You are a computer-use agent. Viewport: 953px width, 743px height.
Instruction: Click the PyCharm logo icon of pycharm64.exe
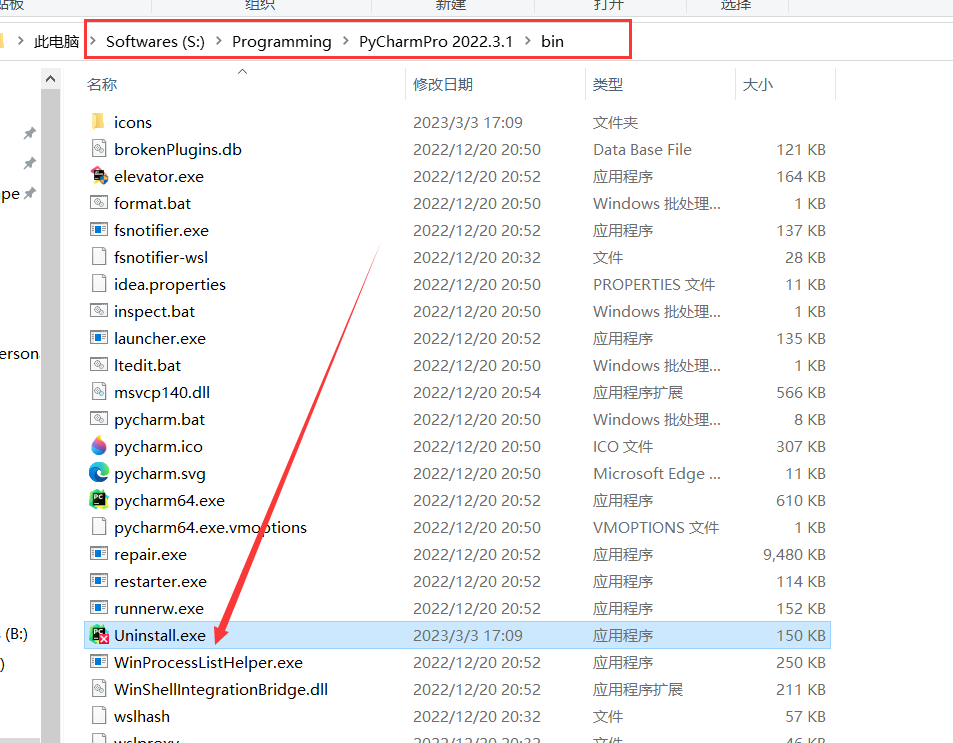click(x=98, y=500)
